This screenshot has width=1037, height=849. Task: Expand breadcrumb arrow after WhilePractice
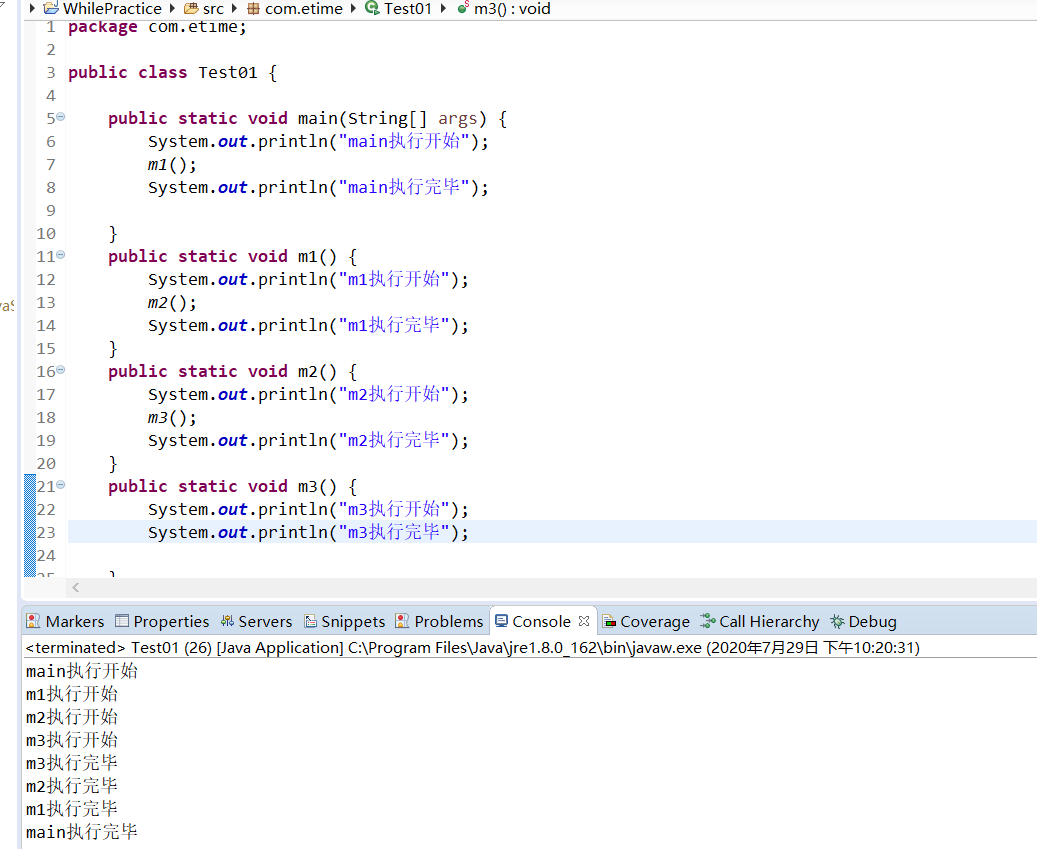[x=172, y=9]
